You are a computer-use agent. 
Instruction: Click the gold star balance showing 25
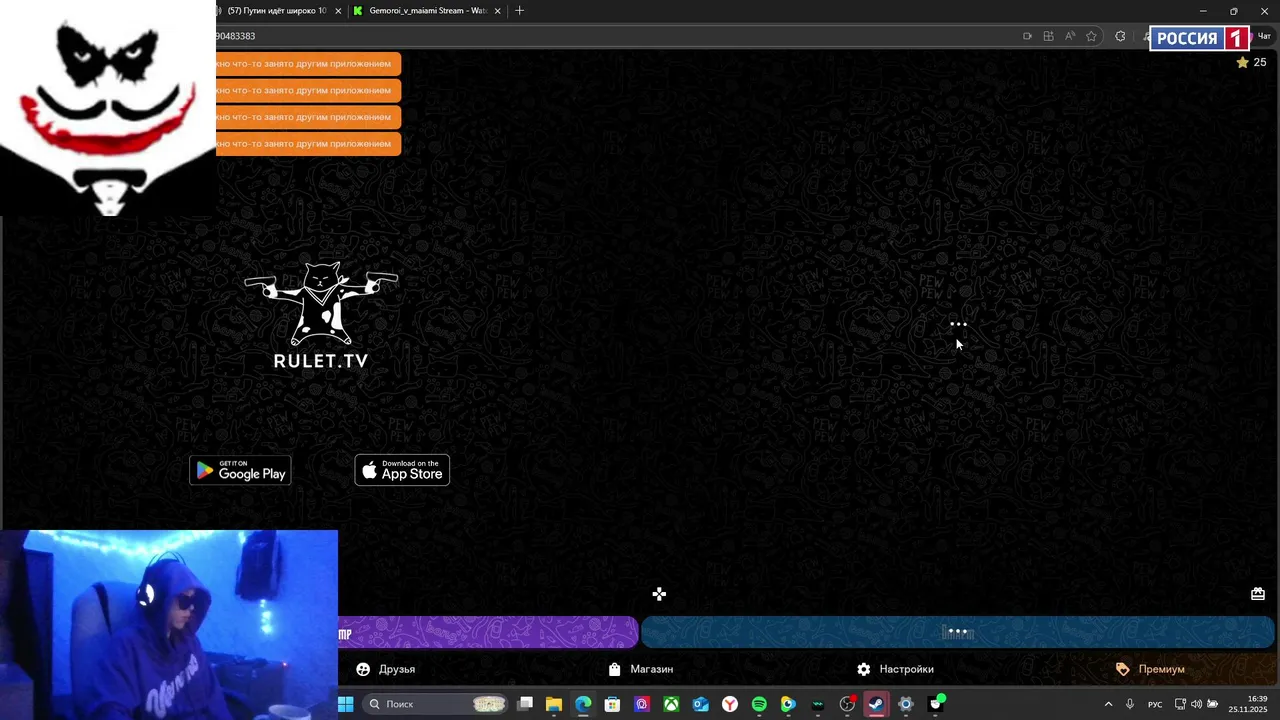1251,62
